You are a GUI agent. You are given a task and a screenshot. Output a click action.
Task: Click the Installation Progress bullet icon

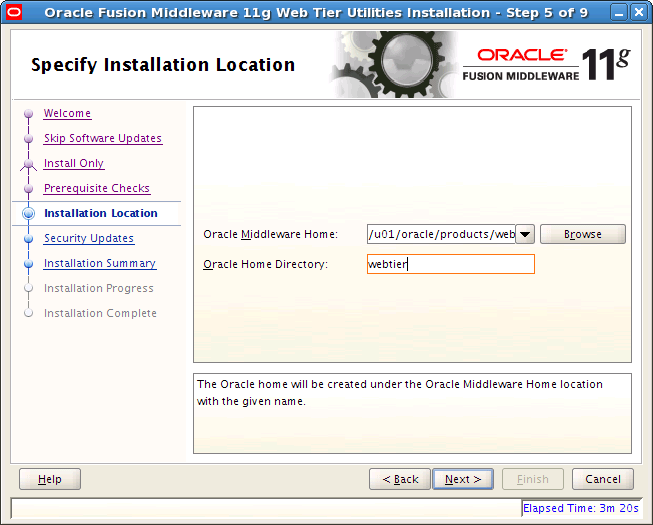[28, 288]
